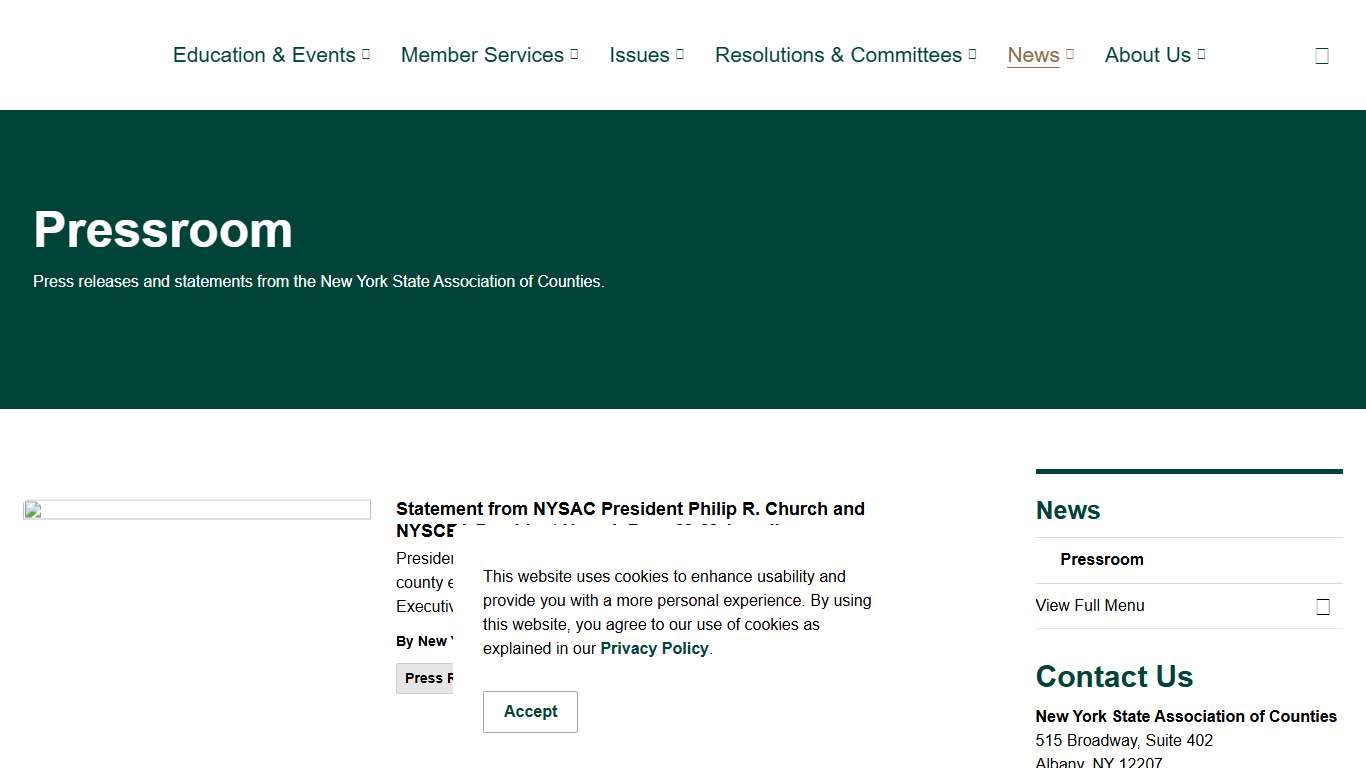
Task: Click the Resolutions & Committees menu label
Action: 838,55
